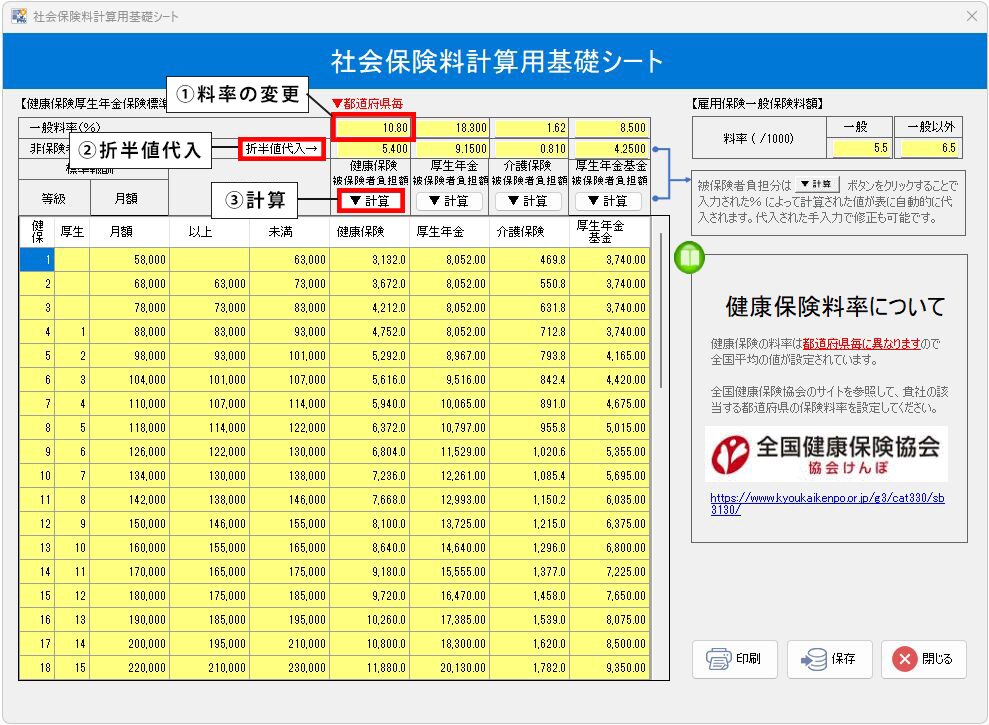
Task: Click ▼計算 under 厚生年金 被保険者負担額
Action: tap(449, 200)
